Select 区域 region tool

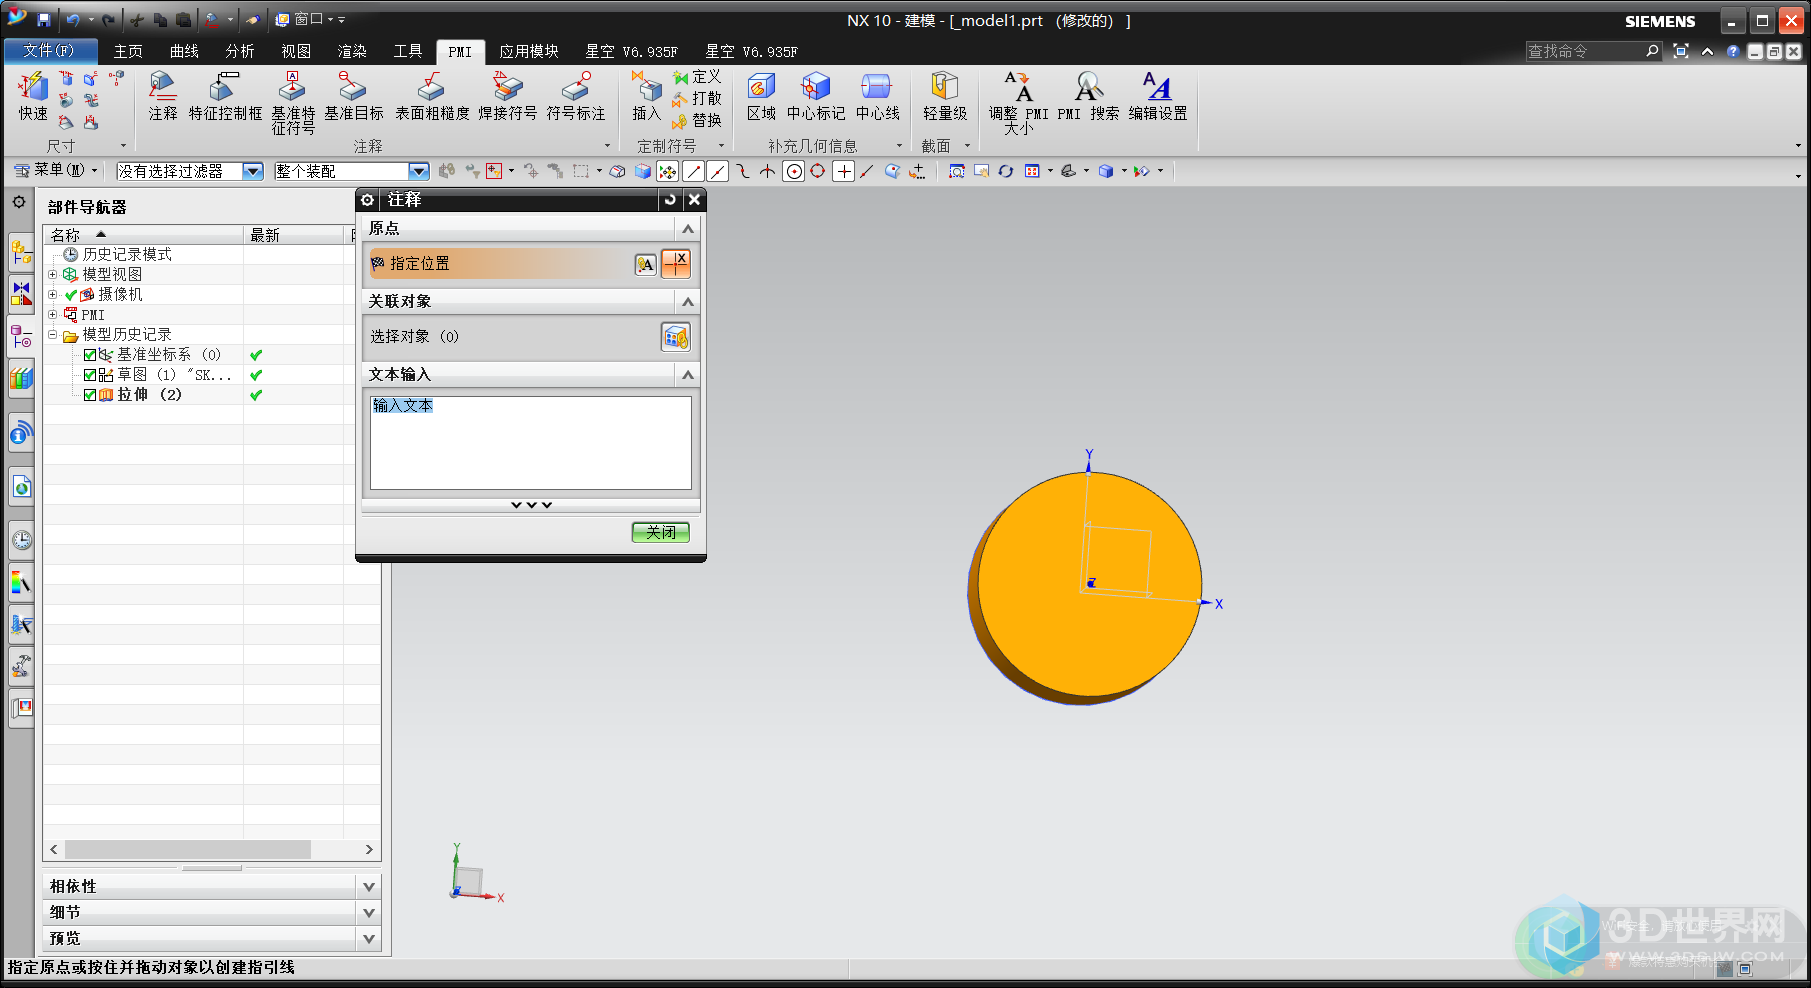click(x=761, y=96)
